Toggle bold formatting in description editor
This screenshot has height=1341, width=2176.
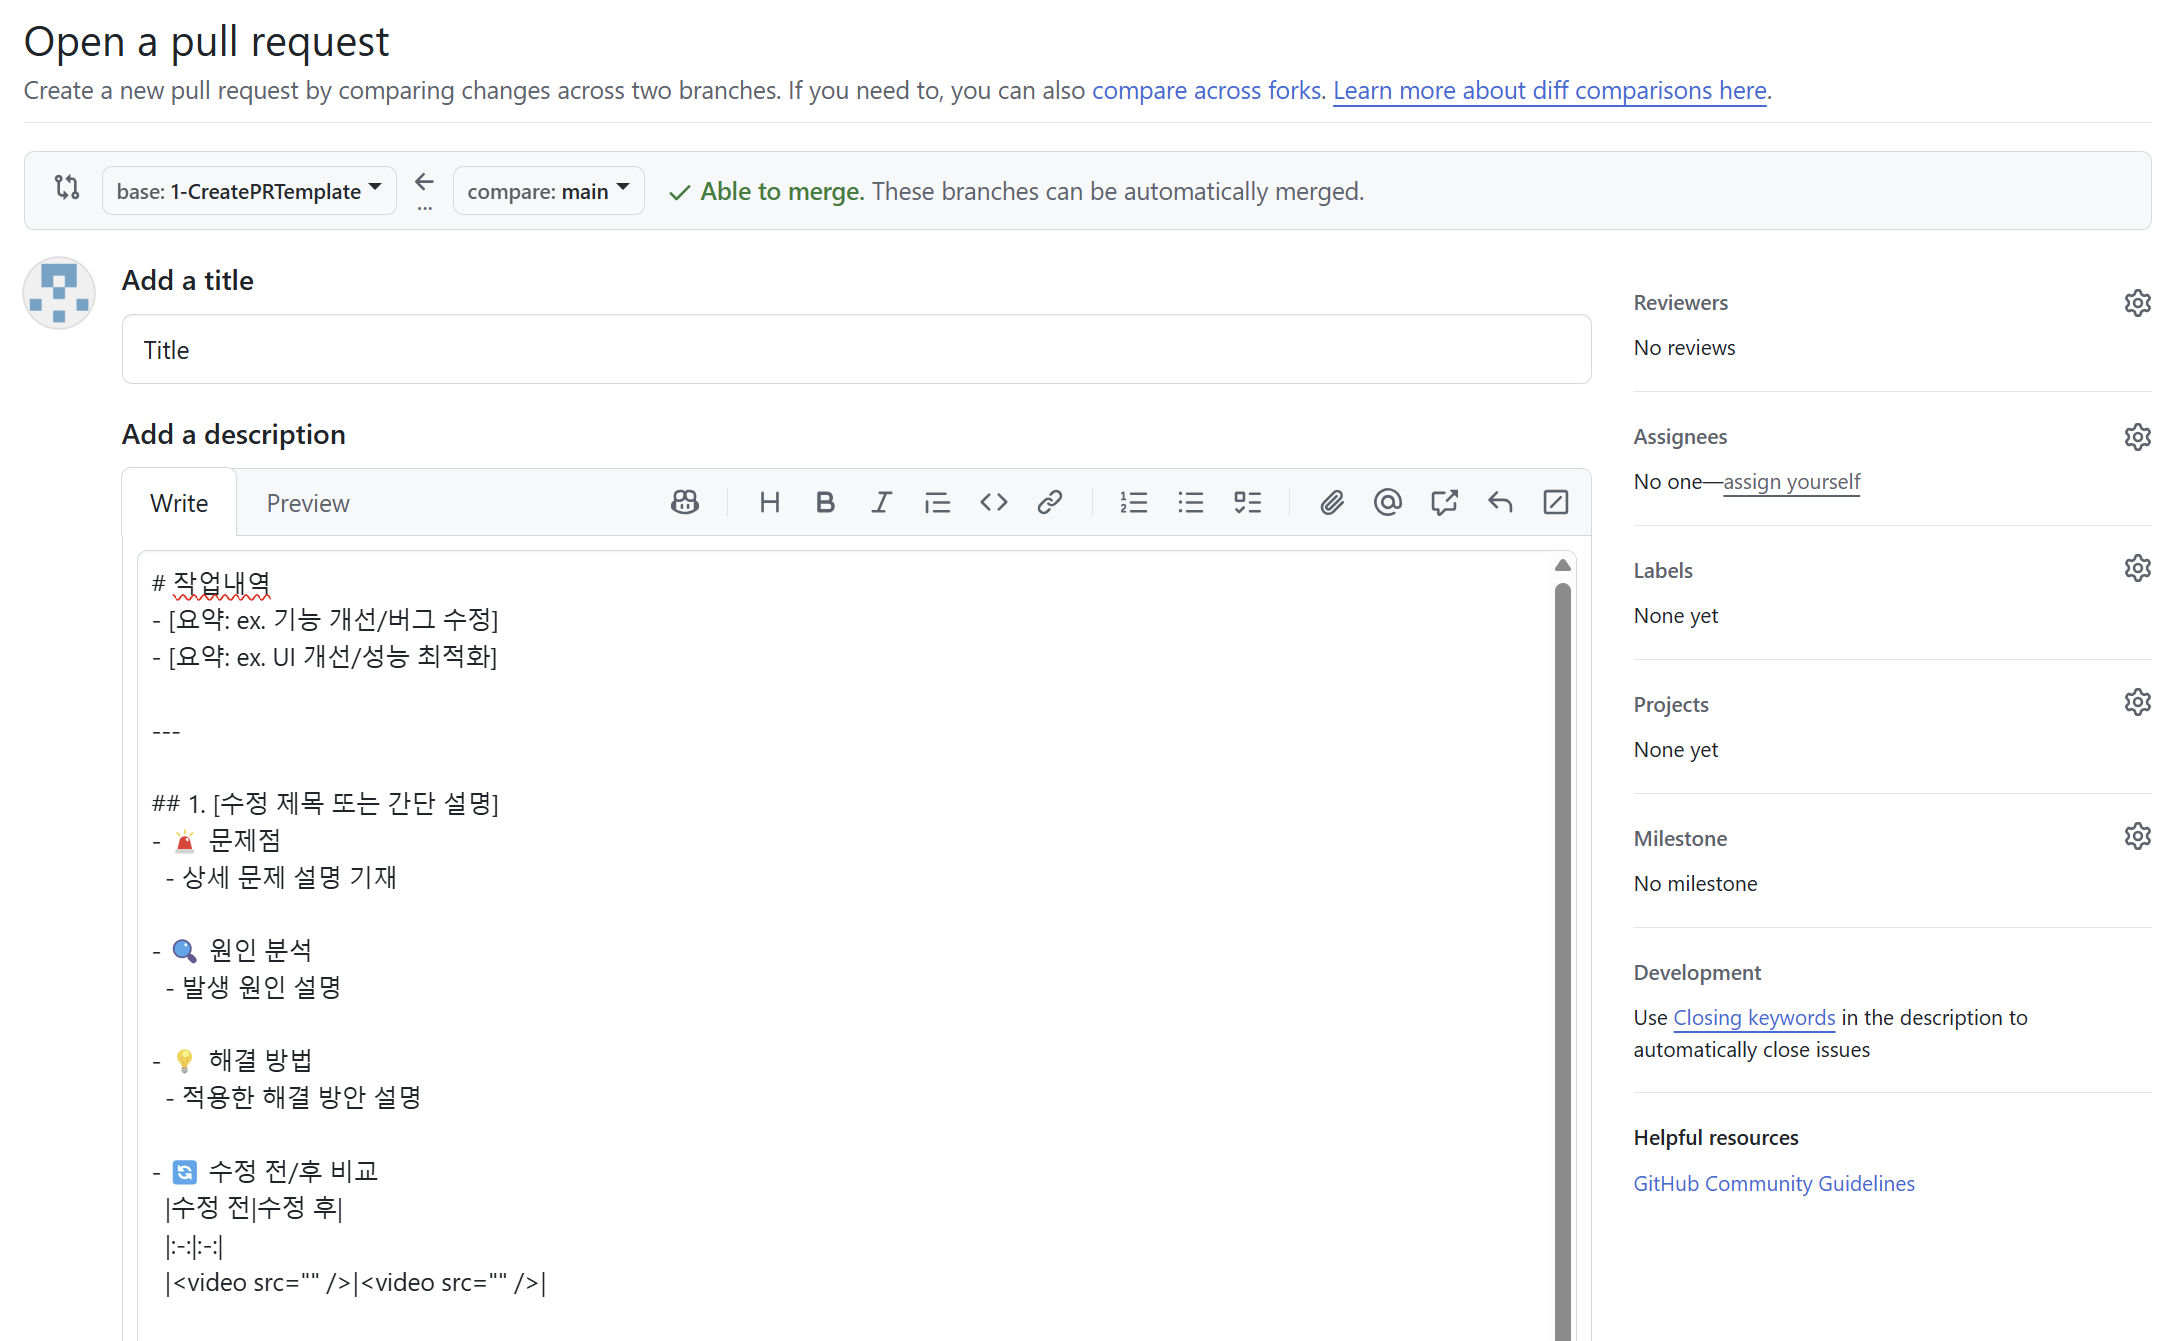coord(825,502)
